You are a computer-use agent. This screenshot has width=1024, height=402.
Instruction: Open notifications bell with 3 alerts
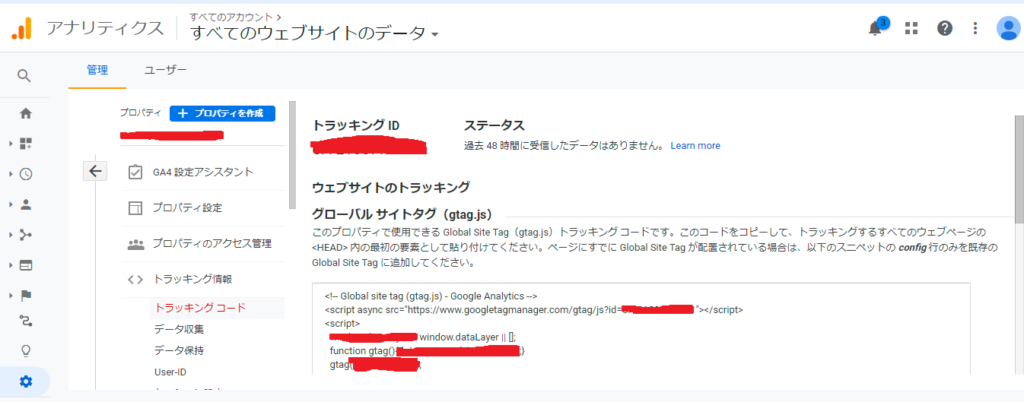875,28
